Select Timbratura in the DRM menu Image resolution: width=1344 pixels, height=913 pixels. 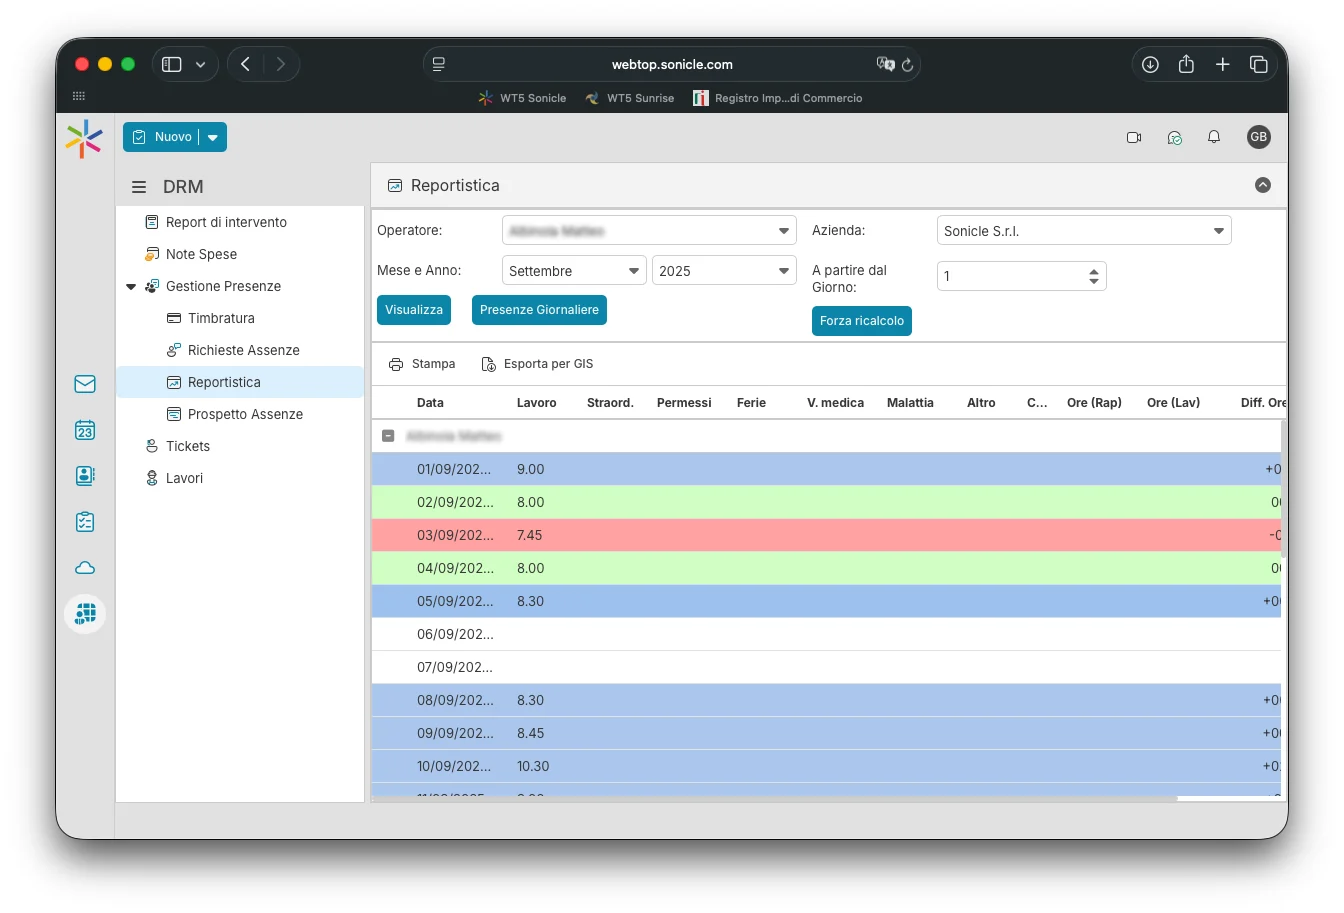221,318
